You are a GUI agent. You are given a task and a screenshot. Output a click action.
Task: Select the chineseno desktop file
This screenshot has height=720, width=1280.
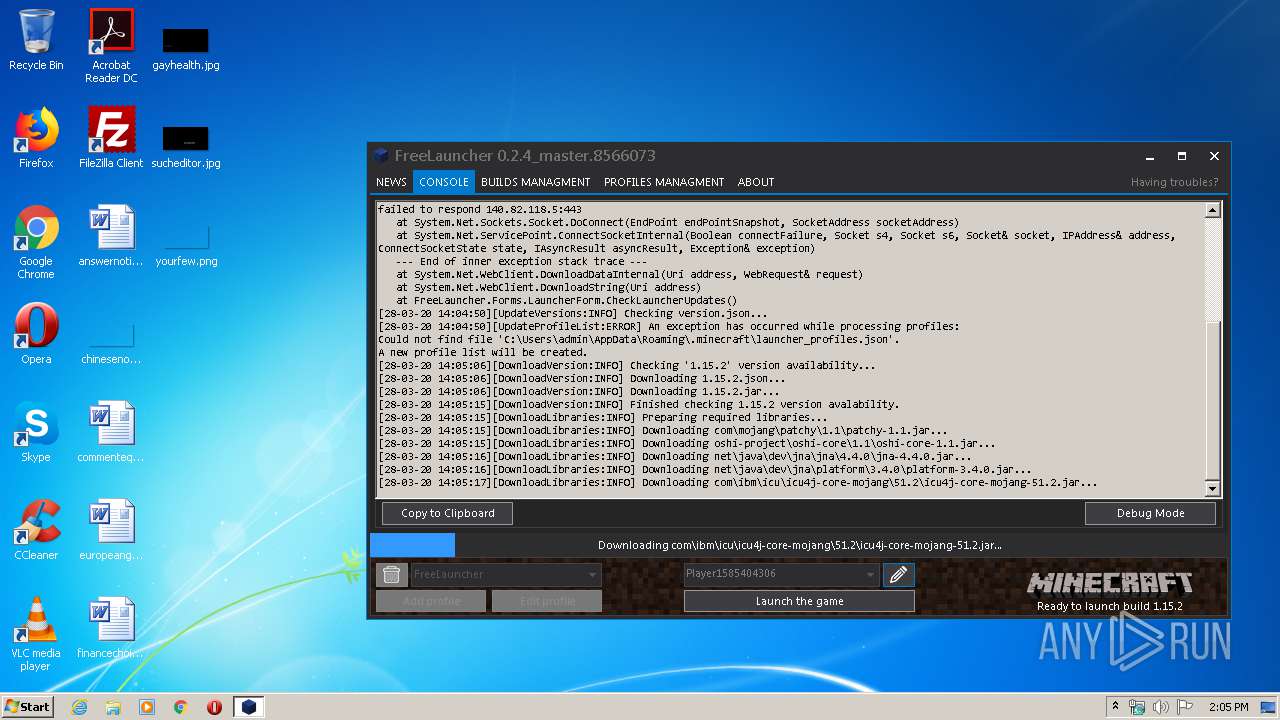111,343
